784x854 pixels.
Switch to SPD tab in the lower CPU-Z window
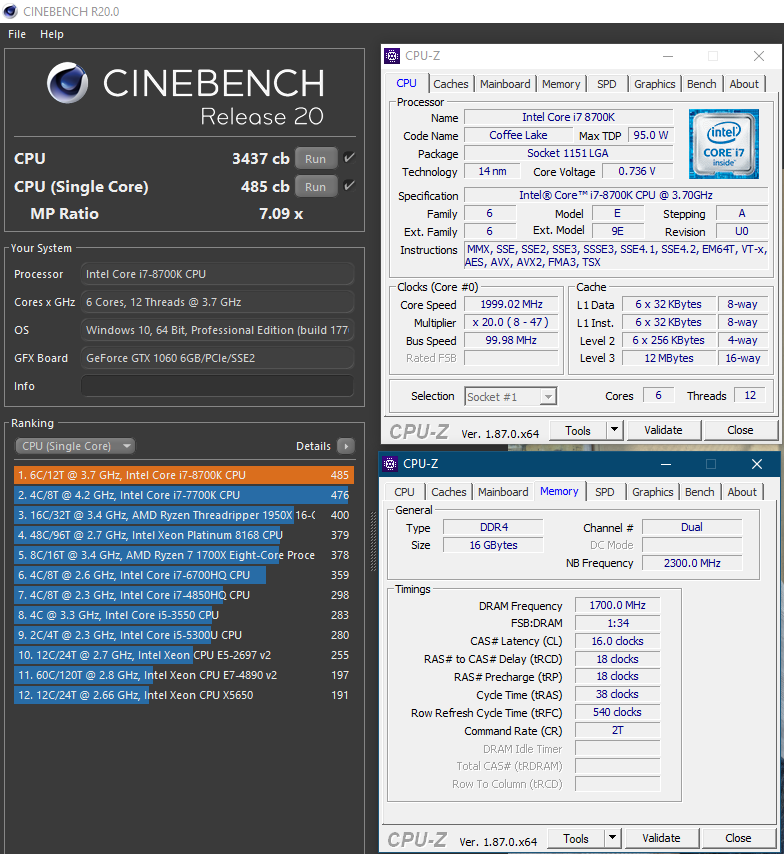coord(604,492)
